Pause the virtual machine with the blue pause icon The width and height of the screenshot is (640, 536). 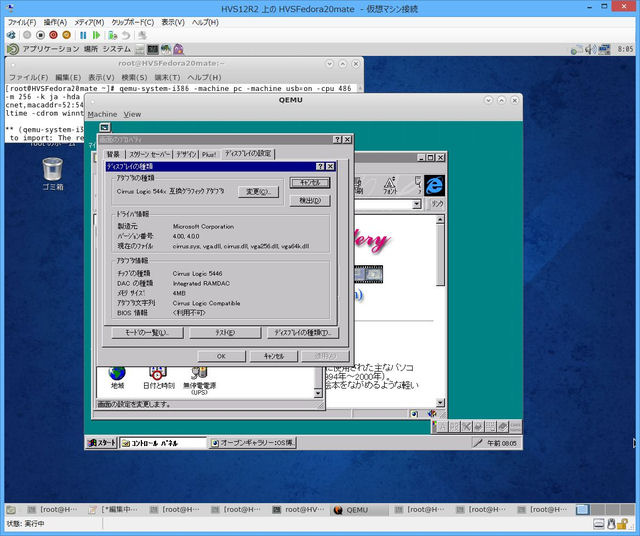coord(83,35)
